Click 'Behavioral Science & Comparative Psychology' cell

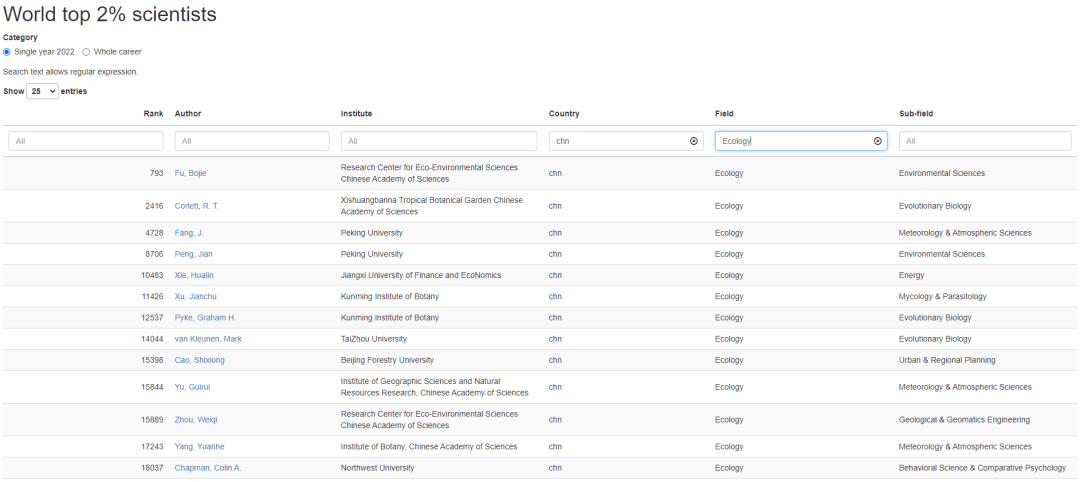pos(982,468)
